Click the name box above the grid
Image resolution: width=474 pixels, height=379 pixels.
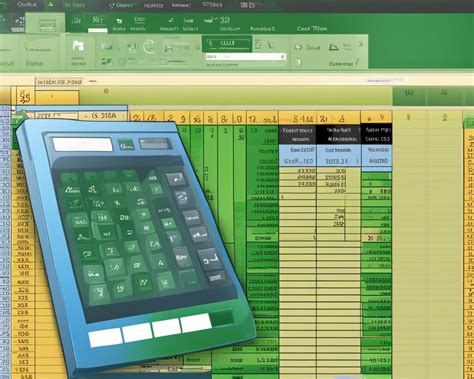[x=59, y=82]
